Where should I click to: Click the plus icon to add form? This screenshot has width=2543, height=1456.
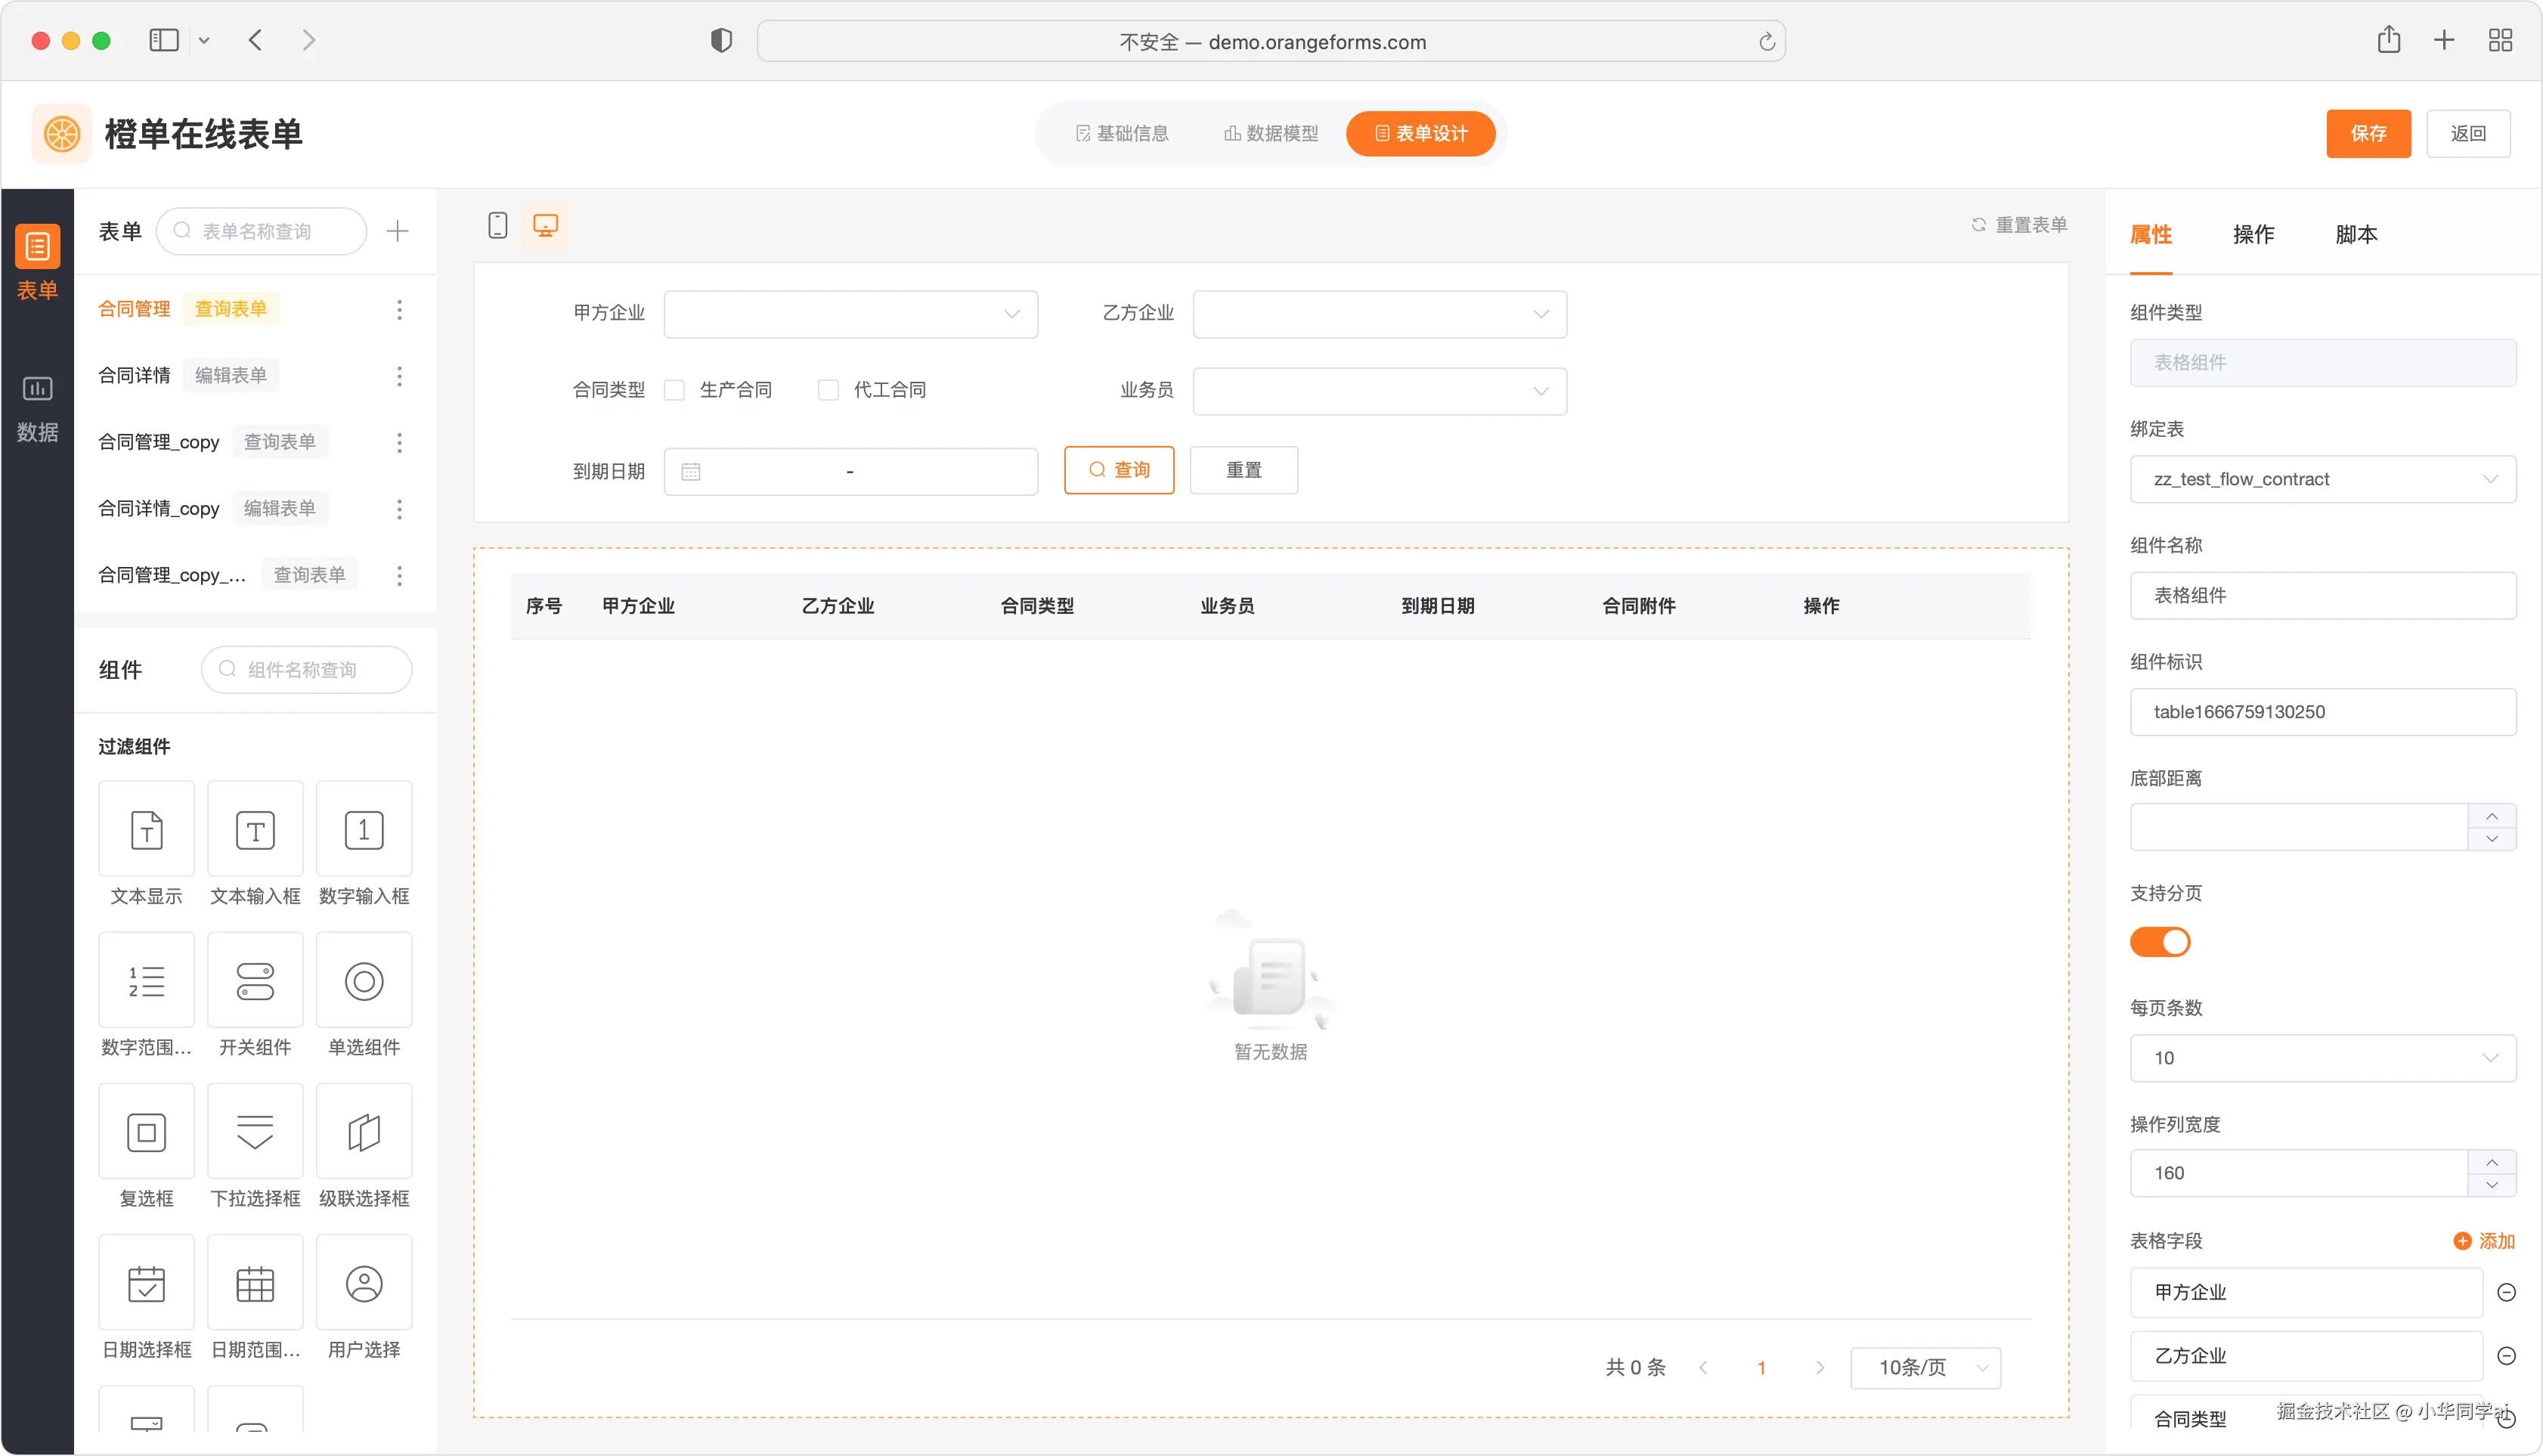click(x=397, y=232)
